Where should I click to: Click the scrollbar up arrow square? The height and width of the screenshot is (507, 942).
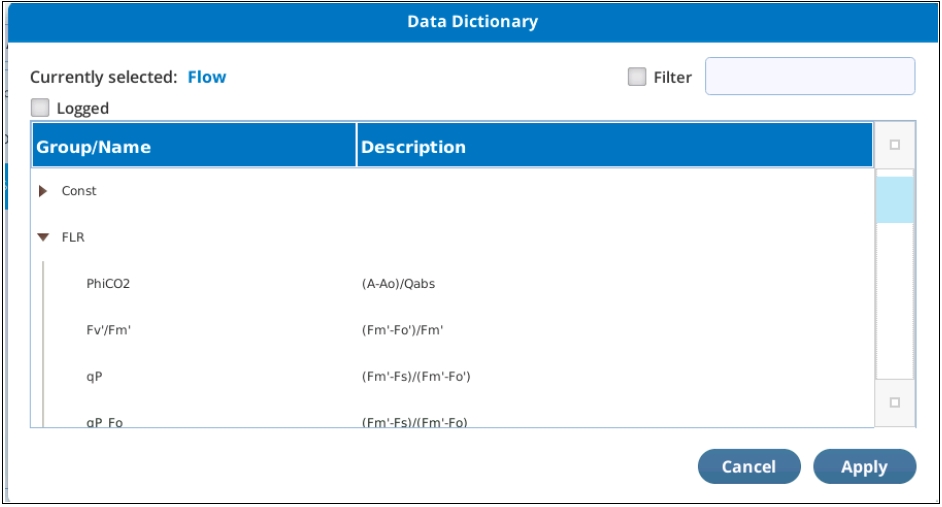coord(895,145)
